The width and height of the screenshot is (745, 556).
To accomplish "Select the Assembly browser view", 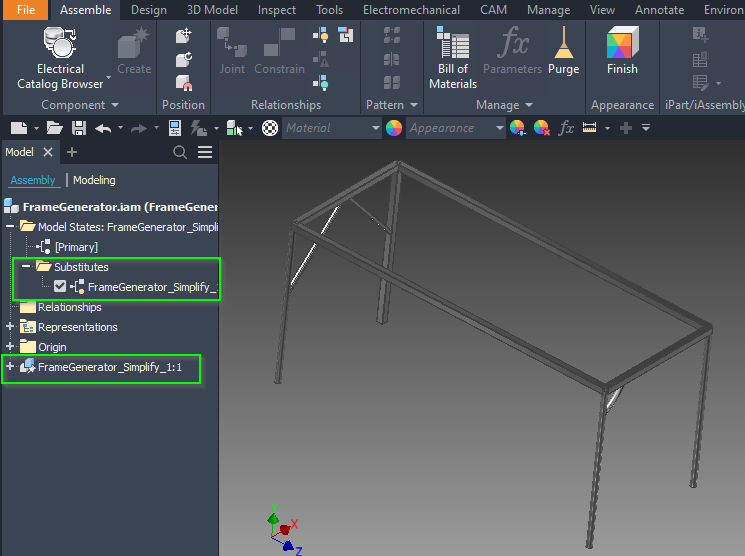I will pyautogui.click(x=33, y=180).
